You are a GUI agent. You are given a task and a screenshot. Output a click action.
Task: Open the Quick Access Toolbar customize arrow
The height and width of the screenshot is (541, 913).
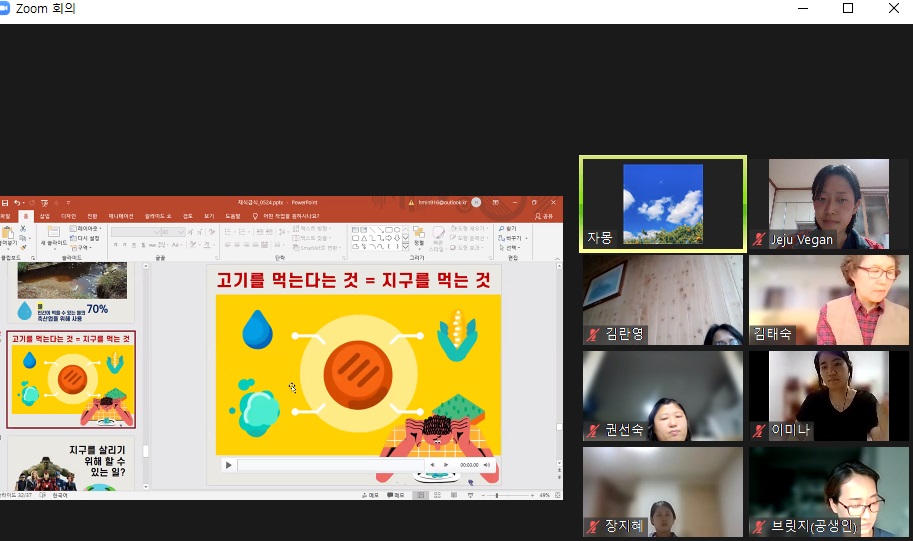pyautogui.click(x=68, y=203)
